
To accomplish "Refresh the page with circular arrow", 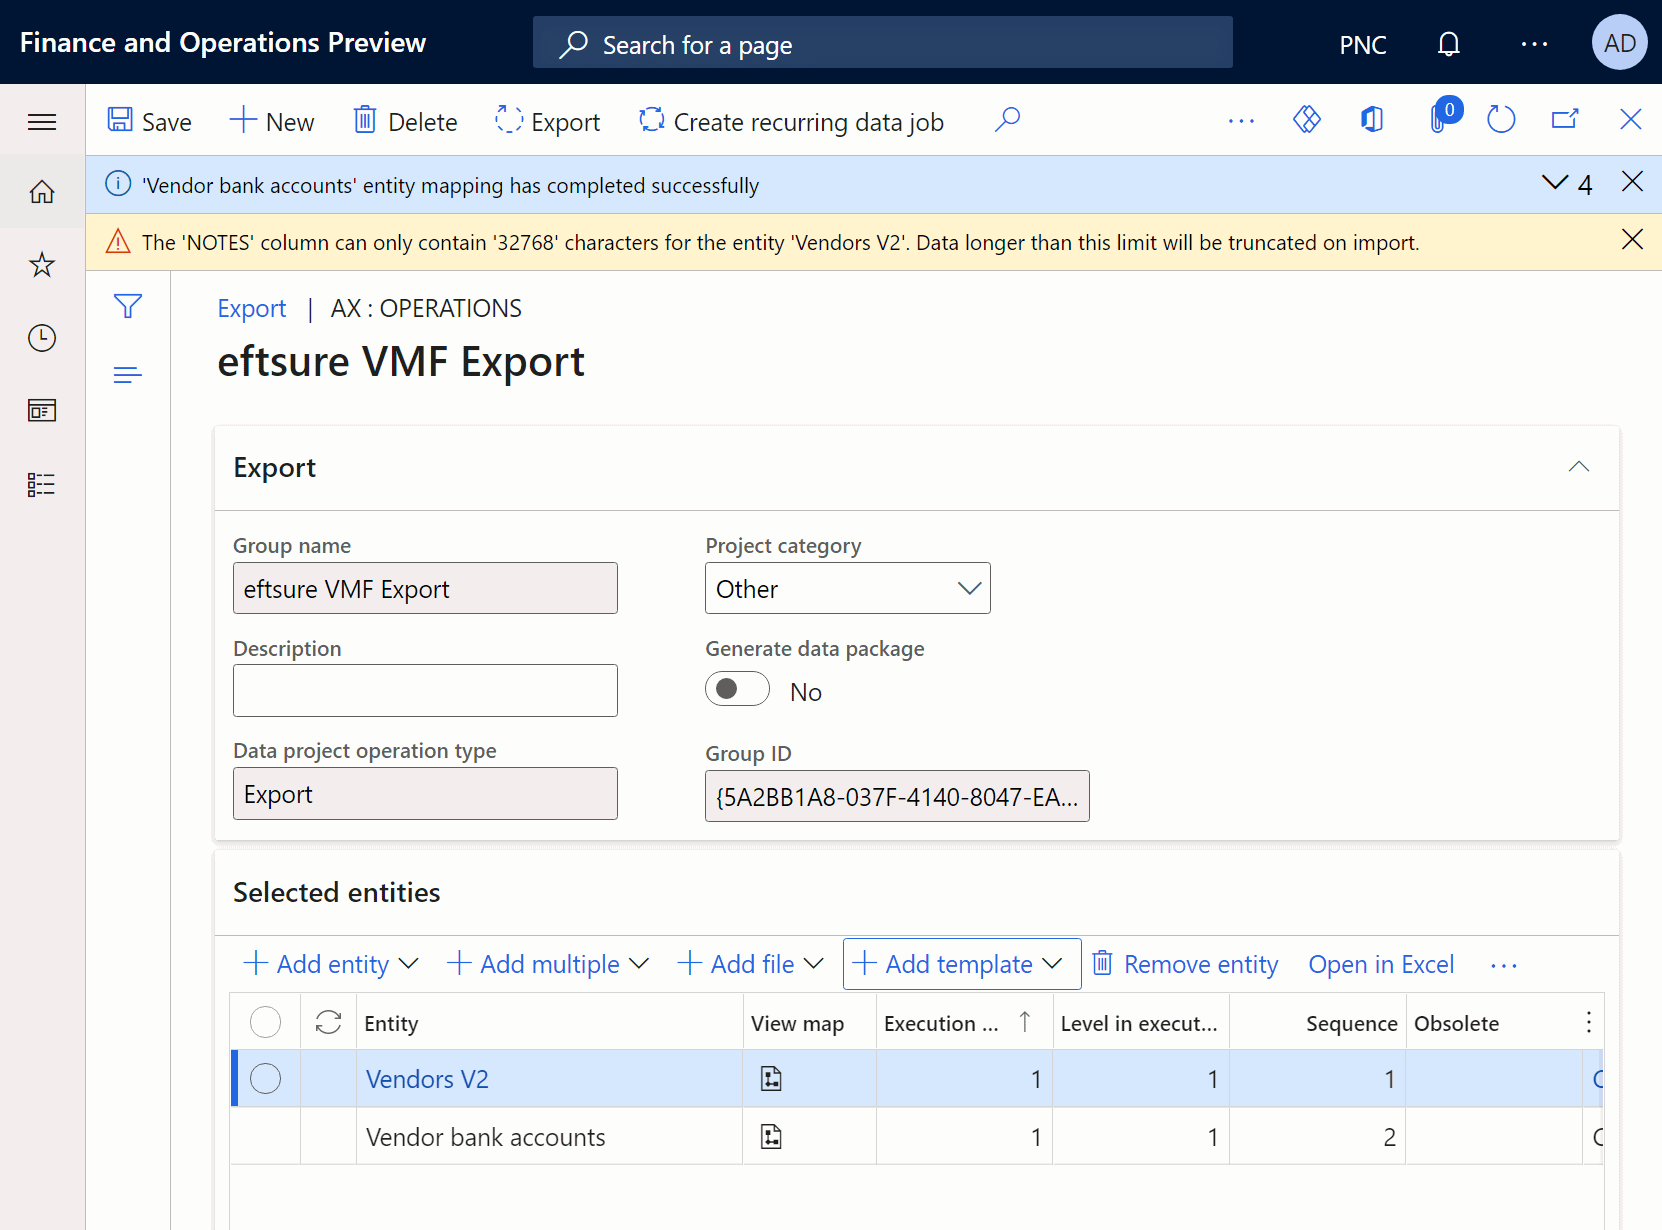I will coord(1501,120).
